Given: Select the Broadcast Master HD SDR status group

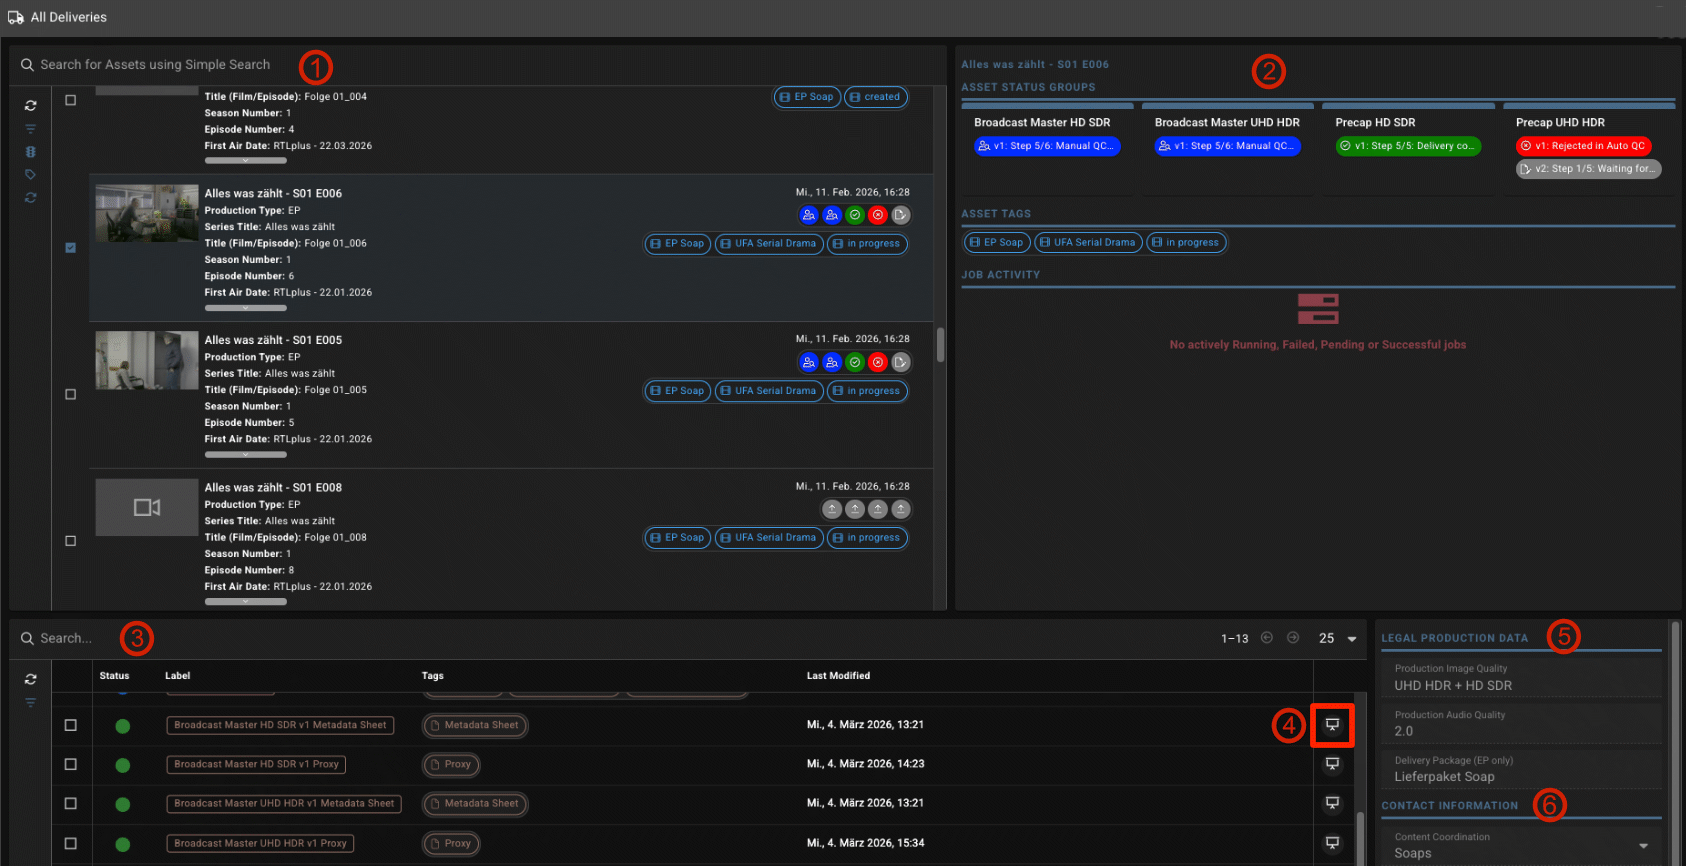Looking at the screenshot, I should tap(1041, 122).
